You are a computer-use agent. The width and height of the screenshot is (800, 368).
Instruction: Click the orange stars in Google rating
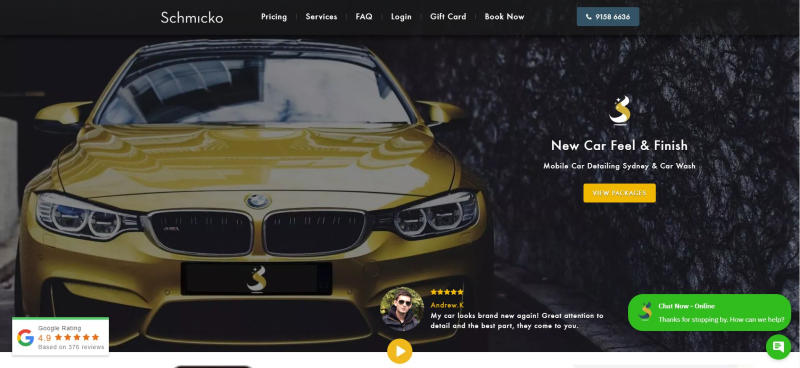coord(77,337)
